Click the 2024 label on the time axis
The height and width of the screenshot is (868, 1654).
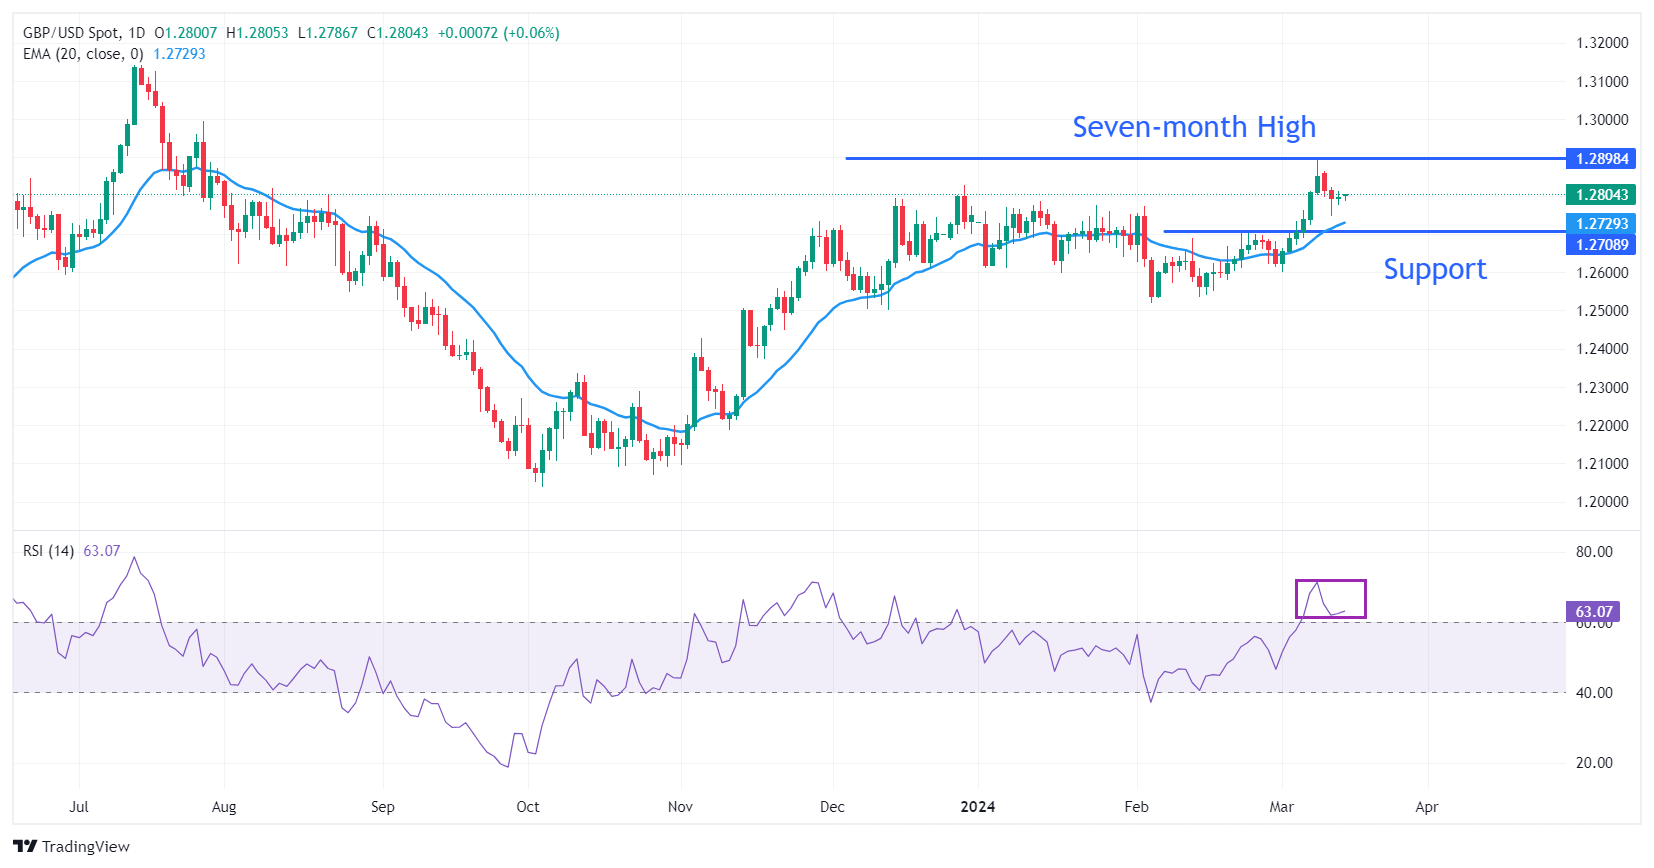(x=977, y=807)
